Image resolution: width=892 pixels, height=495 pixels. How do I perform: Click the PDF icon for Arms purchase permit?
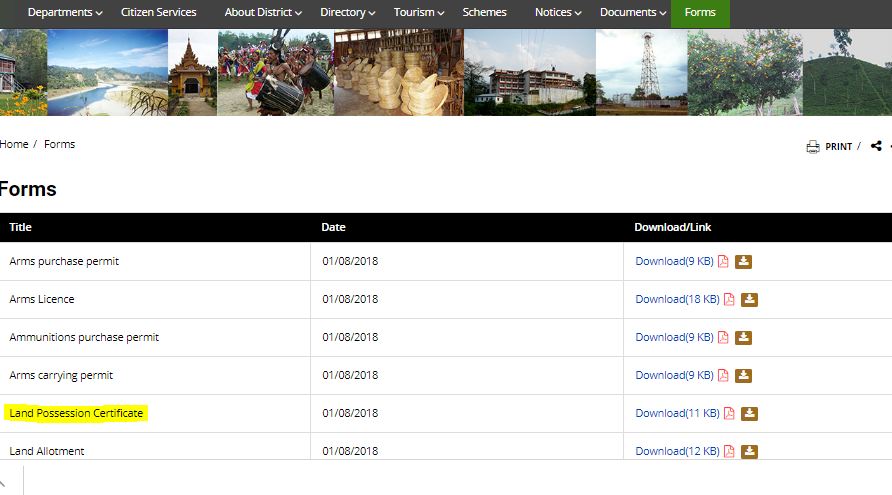point(723,262)
